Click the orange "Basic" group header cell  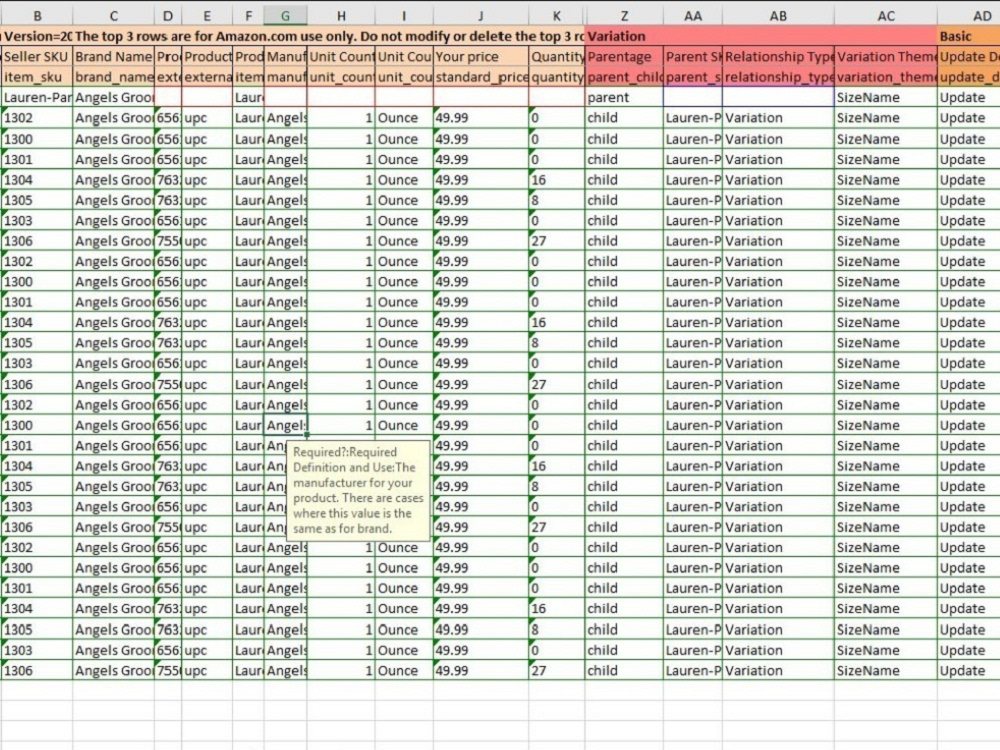point(969,36)
